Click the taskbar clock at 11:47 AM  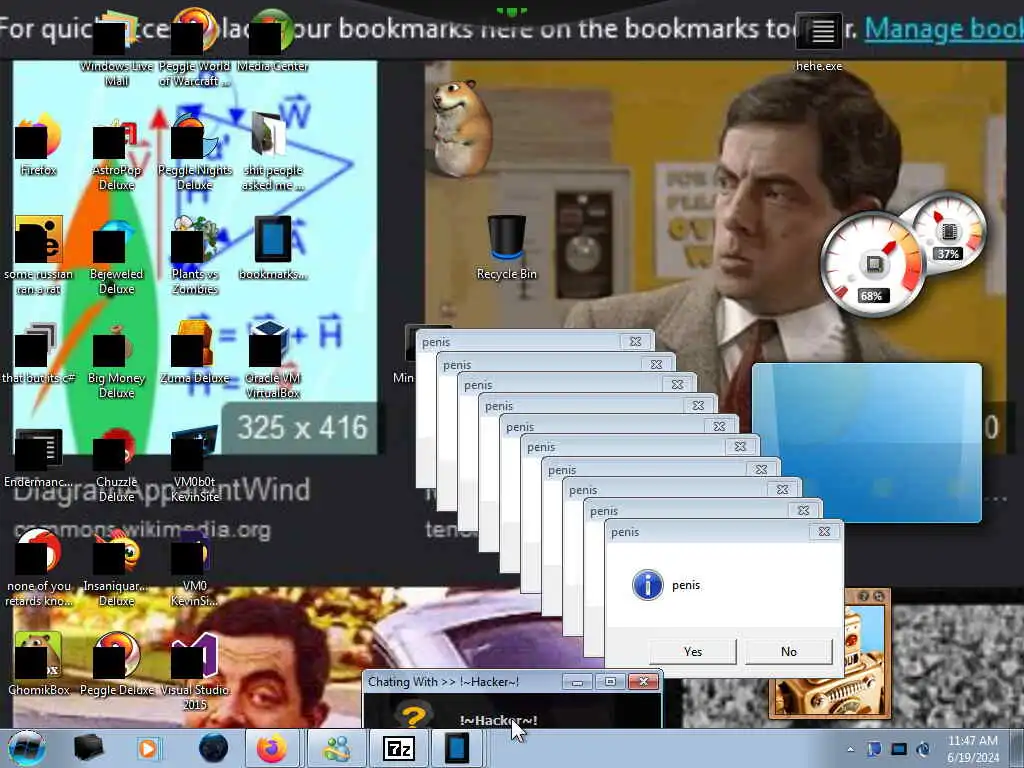click(x=973, y=749)
